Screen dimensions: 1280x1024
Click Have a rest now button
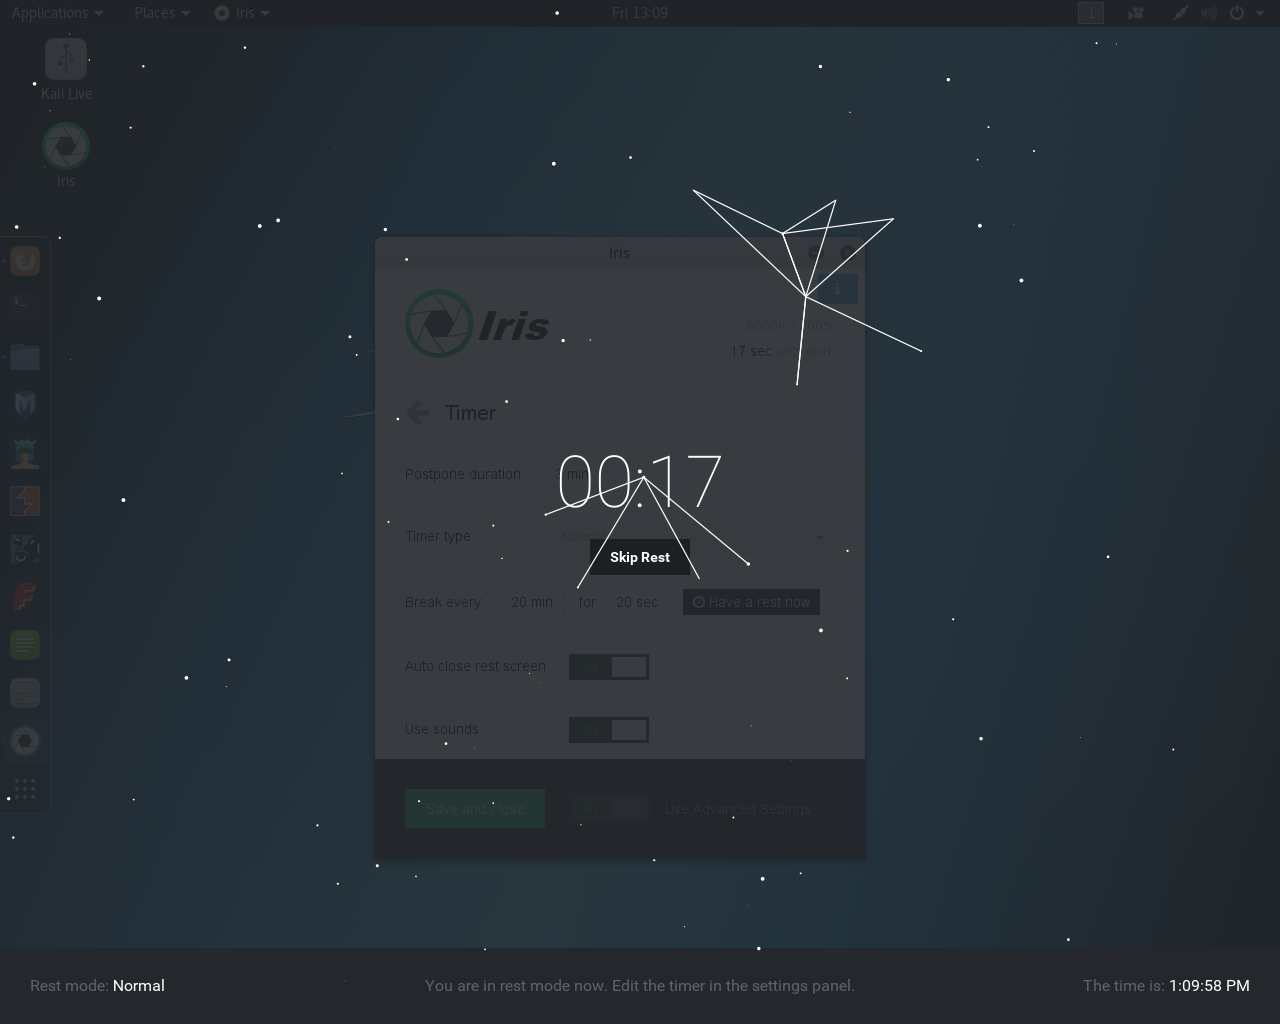[x=751, y=602]
